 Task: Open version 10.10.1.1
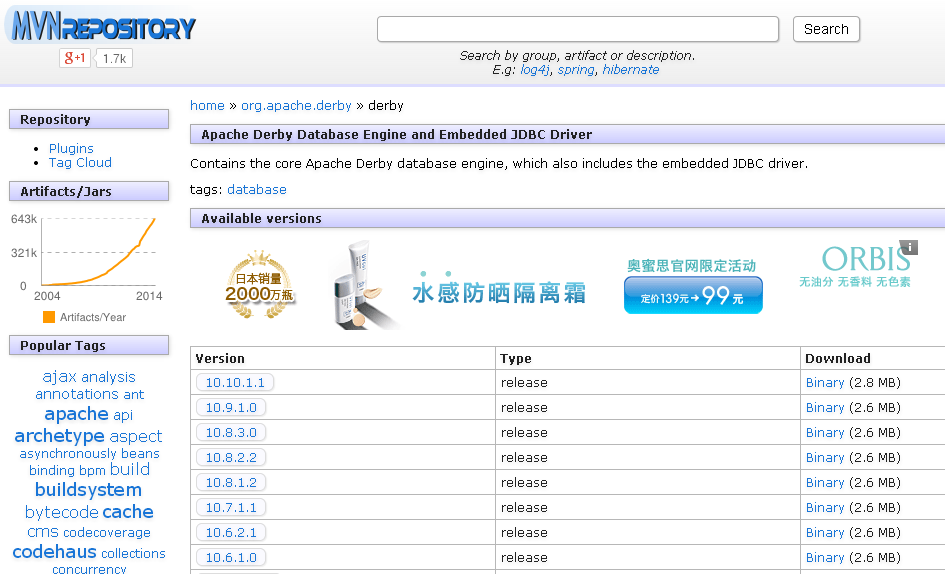click(x=235, y=382)
